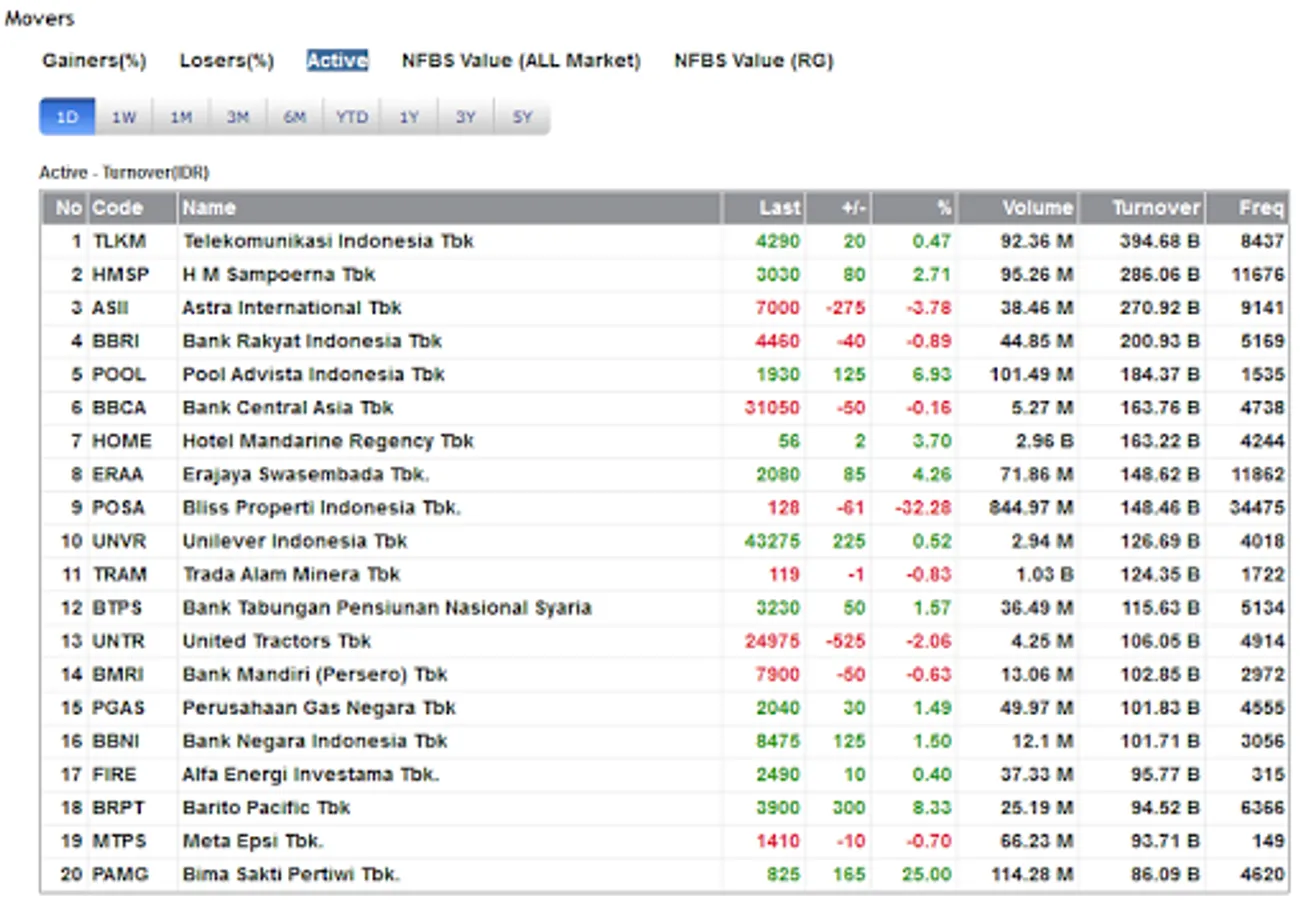The height and width of the screenshot is (900, 1305).
Task: Sort by Turnover column header
Action: [1143, 208]
